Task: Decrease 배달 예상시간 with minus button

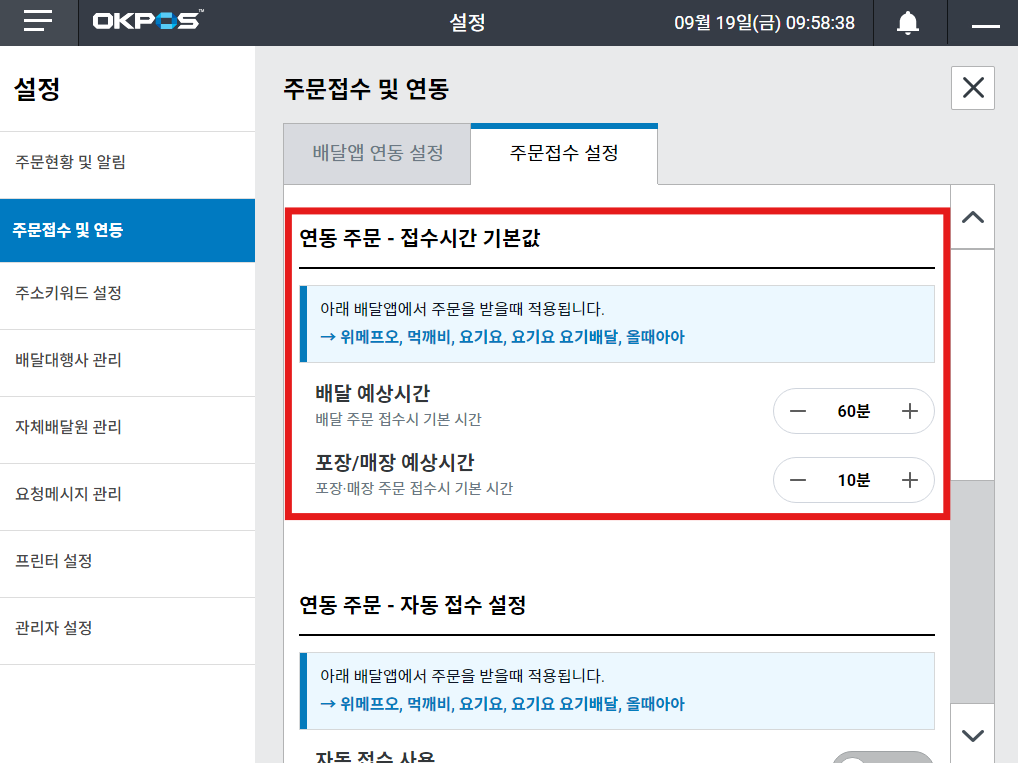Action: (798, 411)
